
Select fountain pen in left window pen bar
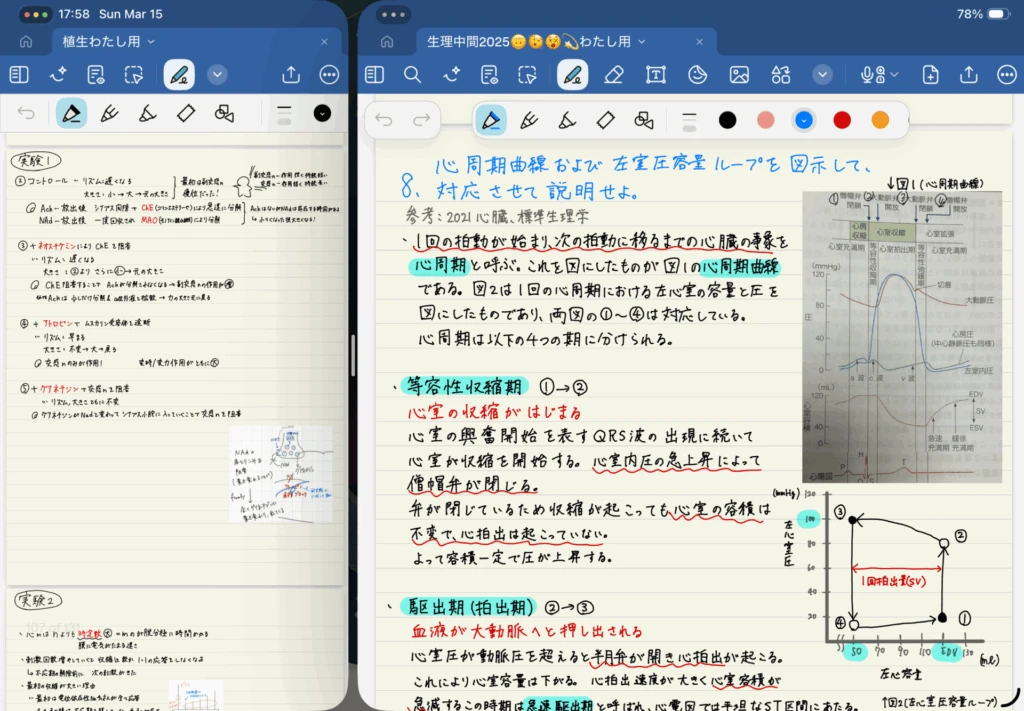point(71,114)
